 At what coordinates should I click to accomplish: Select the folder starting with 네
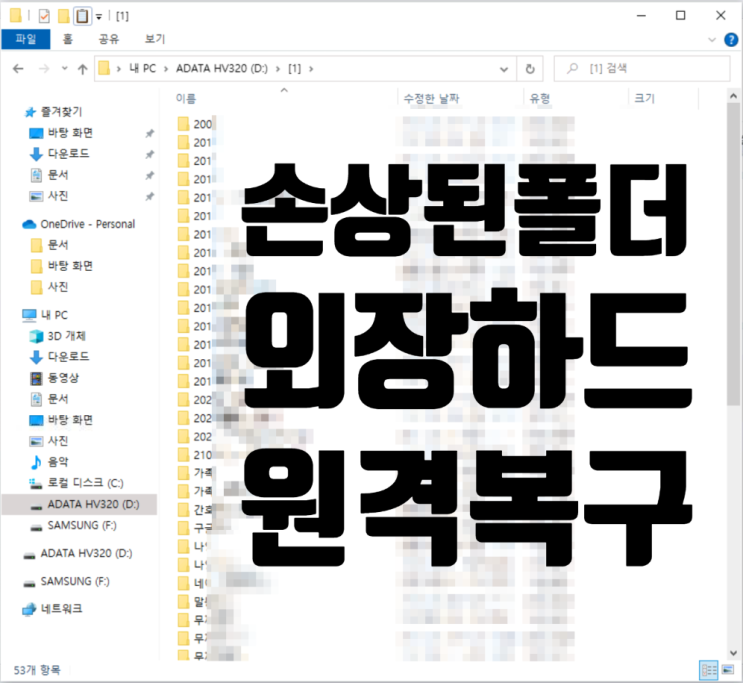click(193, 583)
